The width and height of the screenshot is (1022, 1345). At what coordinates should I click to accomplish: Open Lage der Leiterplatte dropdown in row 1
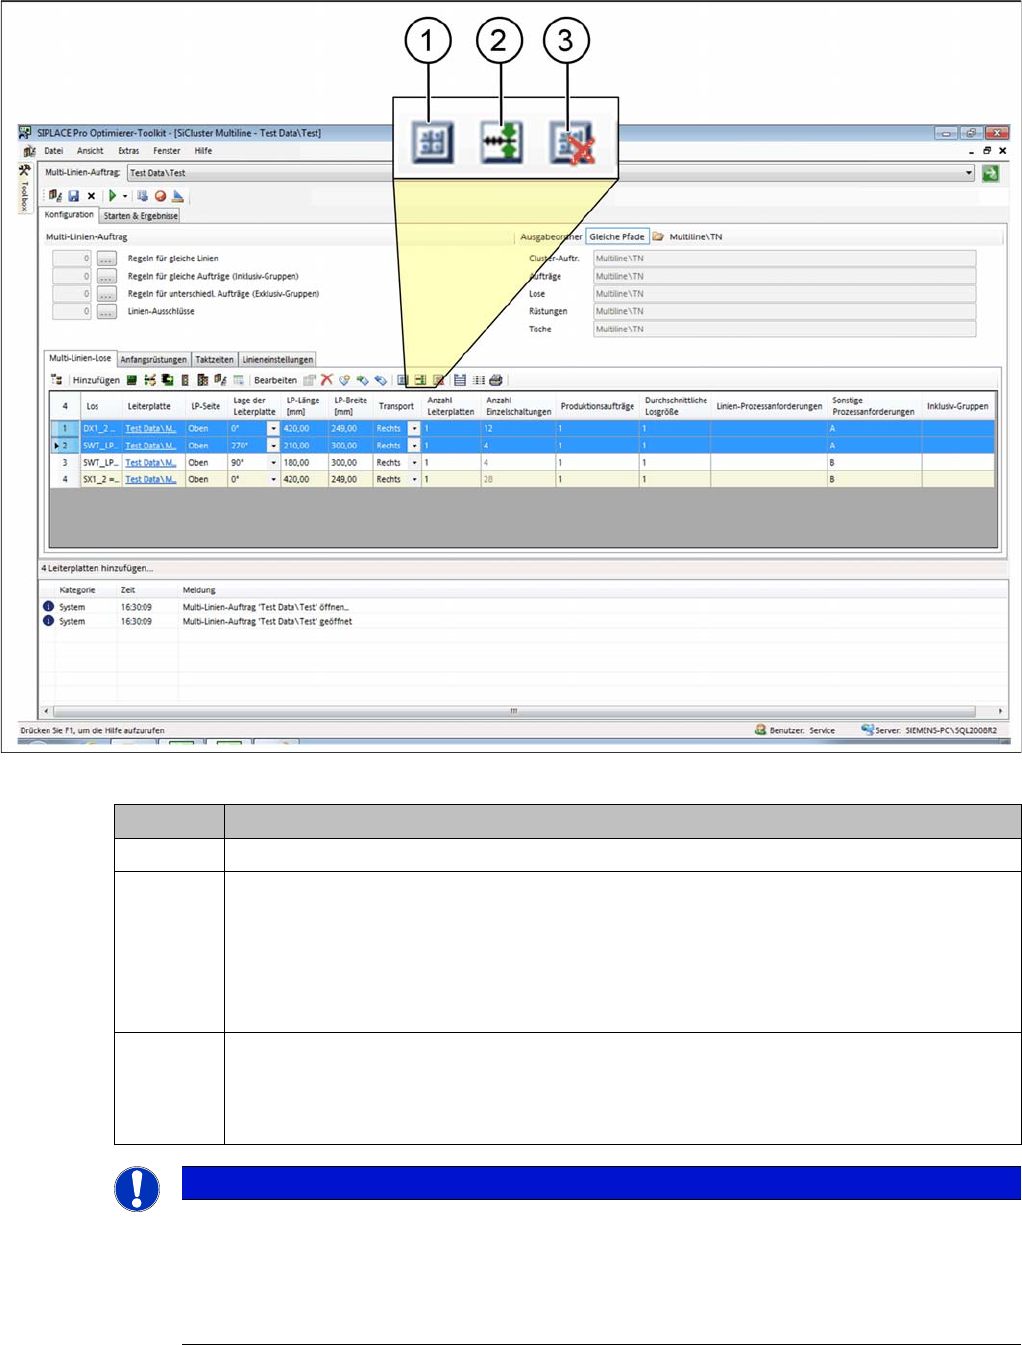273,428
